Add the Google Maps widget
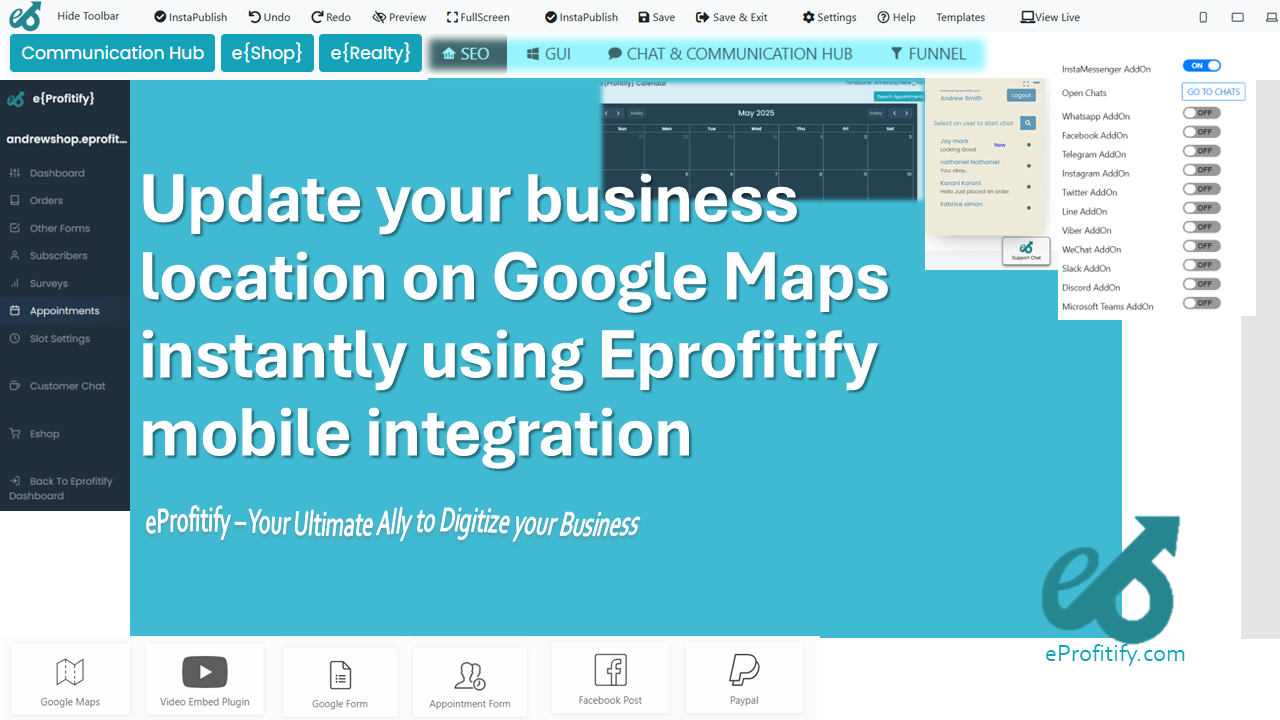Image resolution: width=1280 pixels, height=720 pixels. tap(70, 680)
